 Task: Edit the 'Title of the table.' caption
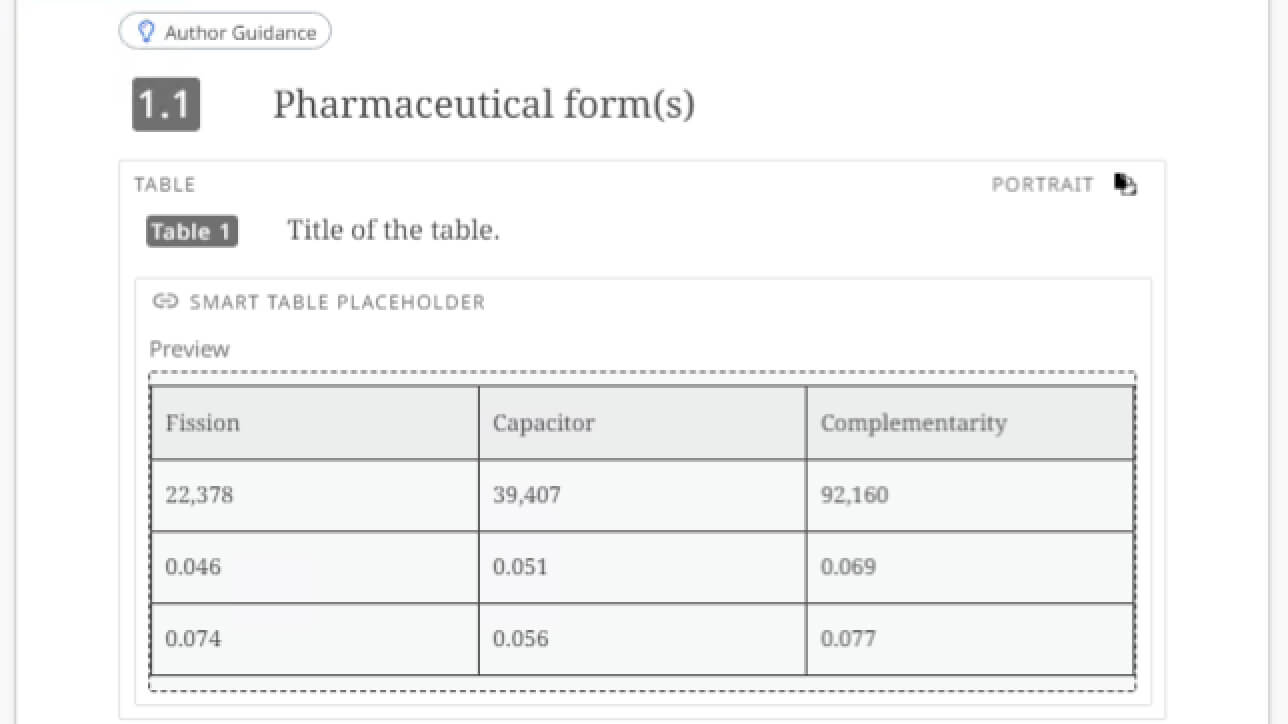[x=394, y=230]
